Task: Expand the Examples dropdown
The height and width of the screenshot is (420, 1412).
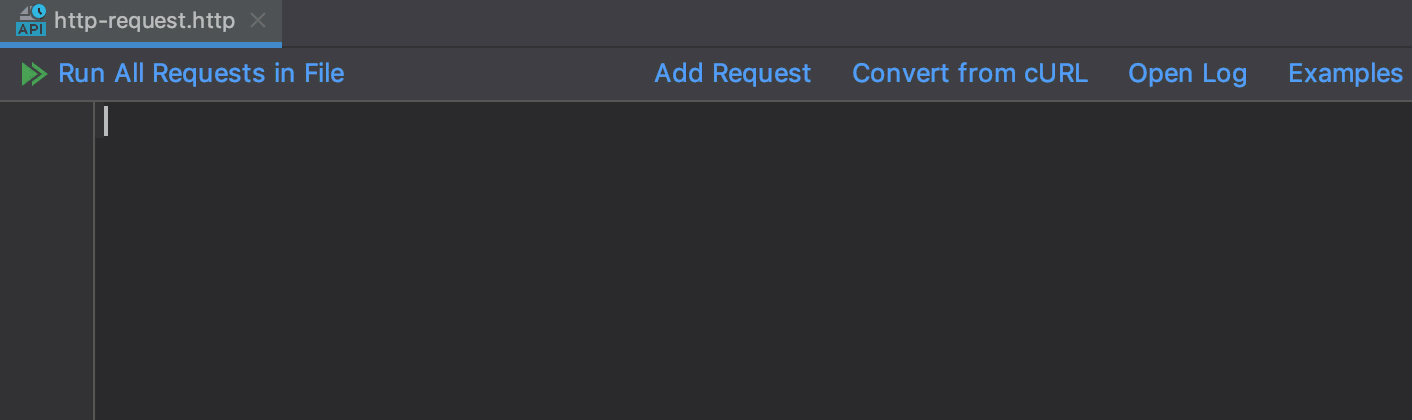Action: pyautogui.click(x=1345, y=74)
